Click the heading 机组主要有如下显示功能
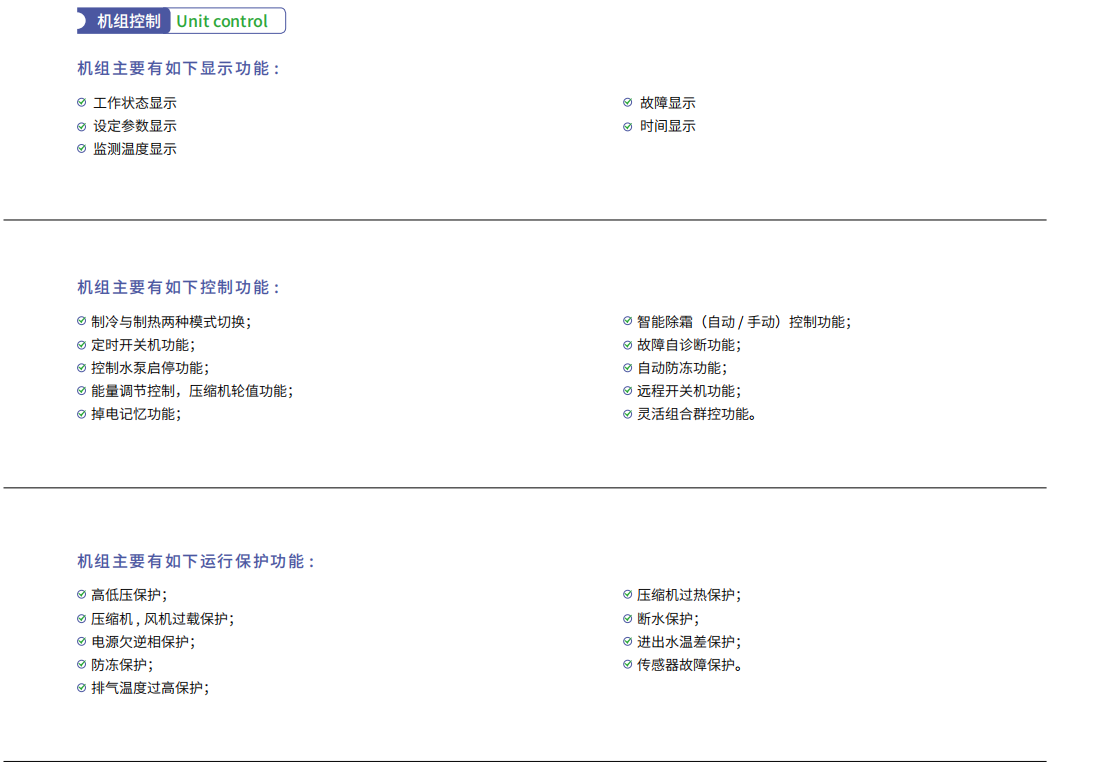The height and width of the screenshot is (767, 1100). pos(179,69)
